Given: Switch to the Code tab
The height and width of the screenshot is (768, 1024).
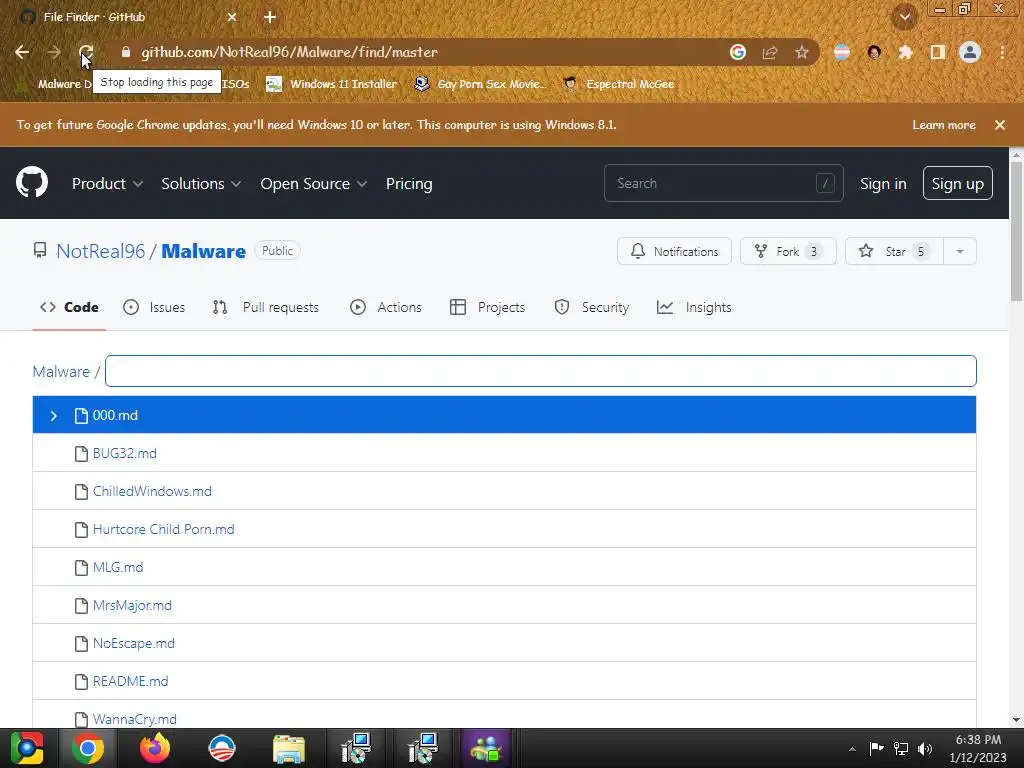Looking at the screenshot, I should click(x=69, y=308).
